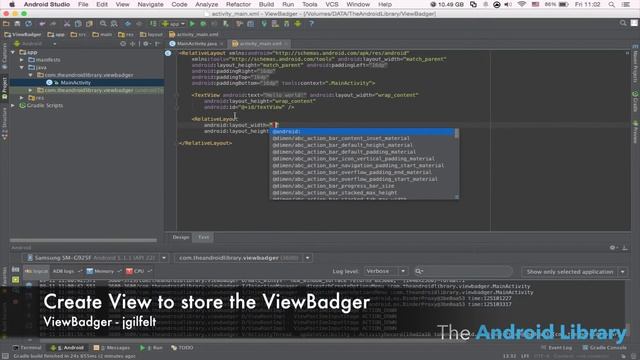
Task: Open the Android project view dropdown
Action: pyautogui.click(x=36, y=43)
